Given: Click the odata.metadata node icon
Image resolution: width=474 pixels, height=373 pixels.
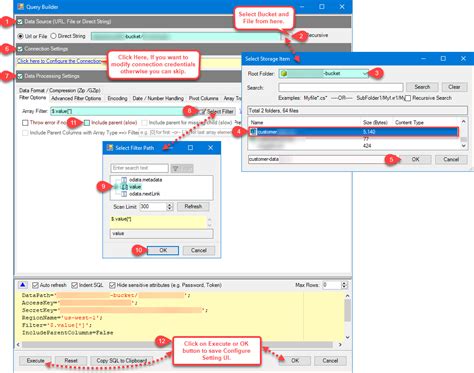Looking at the screenshot, I should pyautogui.click(x=124, y=180).
